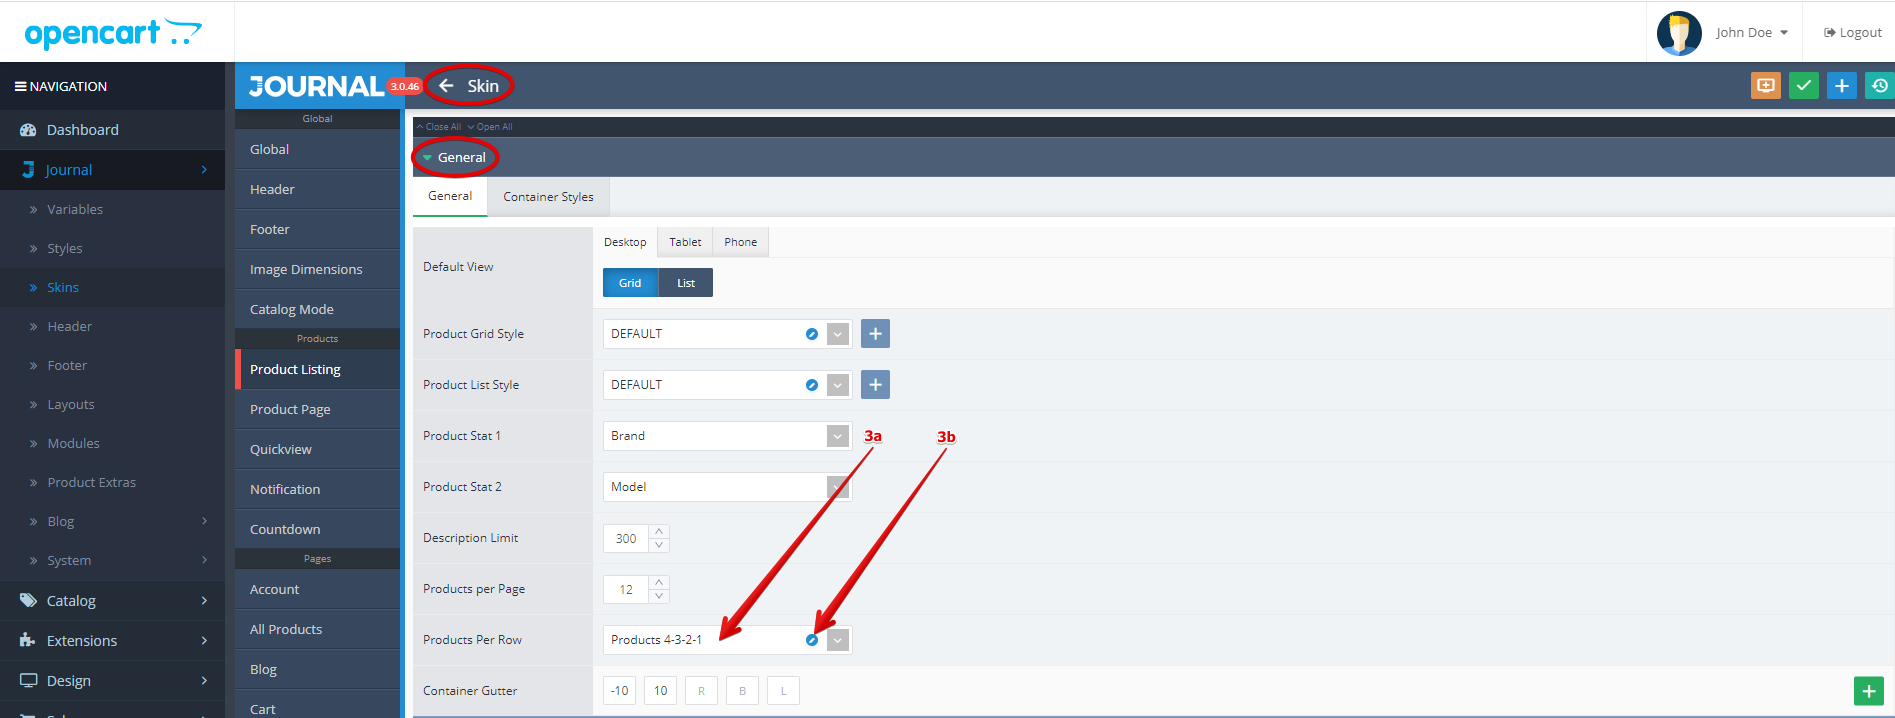Screen dimensions: 1895x718
Task: Select the Product Listing section
Action: pyautogui.click(x=318, y=370)
